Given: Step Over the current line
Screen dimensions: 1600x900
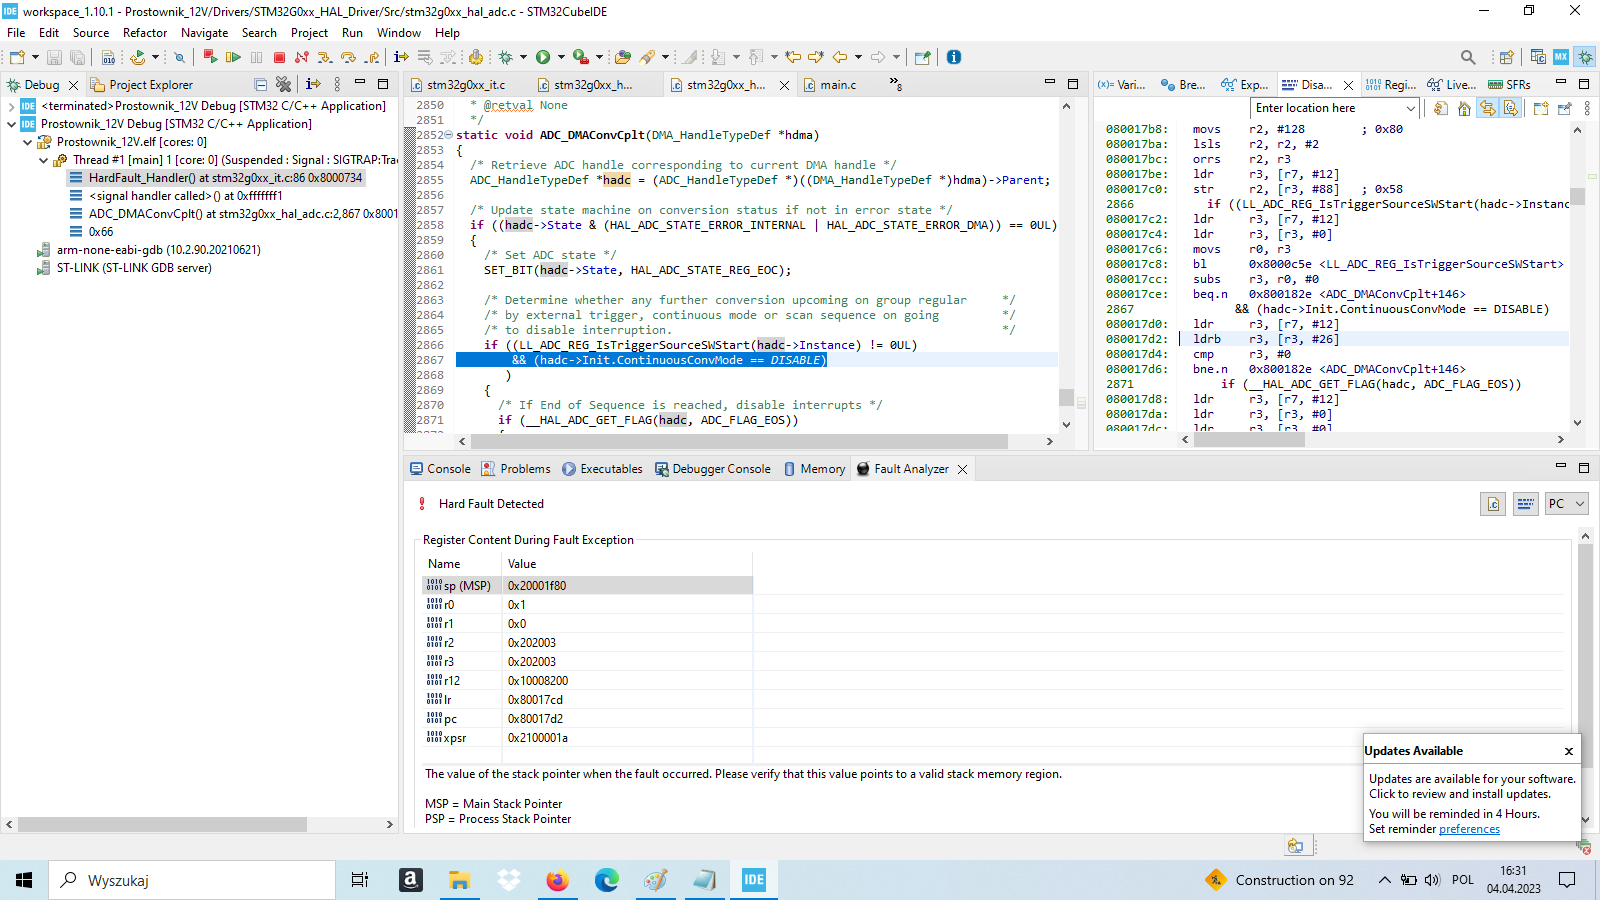Looking at the screenshot, I should coord(348,57).
